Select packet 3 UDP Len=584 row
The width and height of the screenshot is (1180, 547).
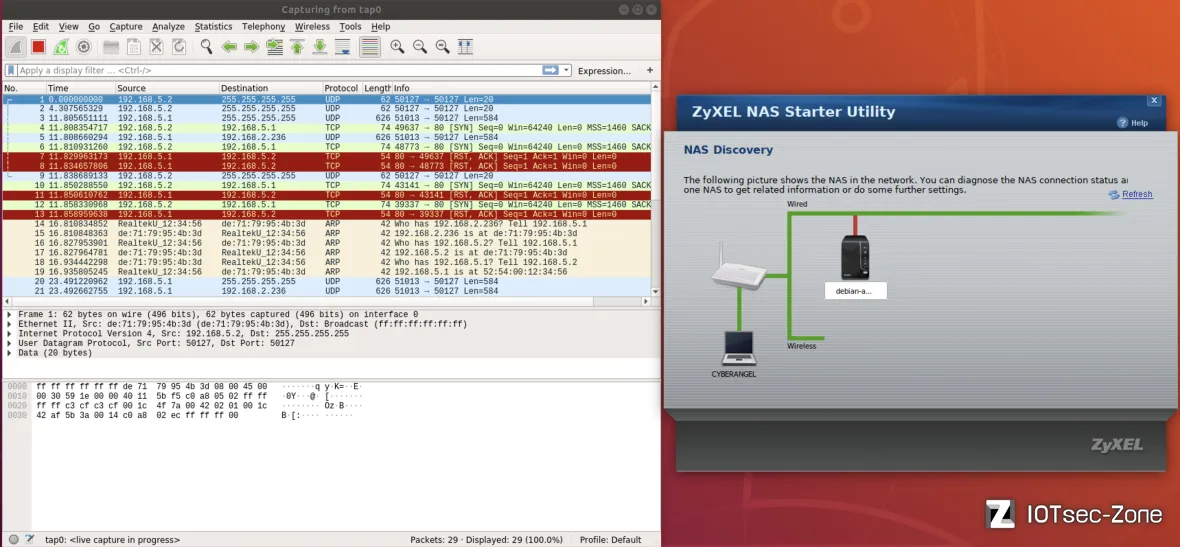(327, 118)
